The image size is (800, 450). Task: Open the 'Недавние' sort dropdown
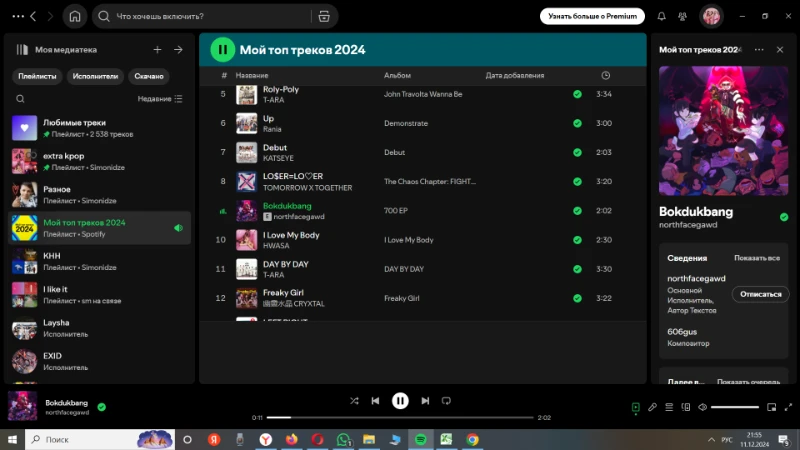pyautogui.click(x=160, y=99)
